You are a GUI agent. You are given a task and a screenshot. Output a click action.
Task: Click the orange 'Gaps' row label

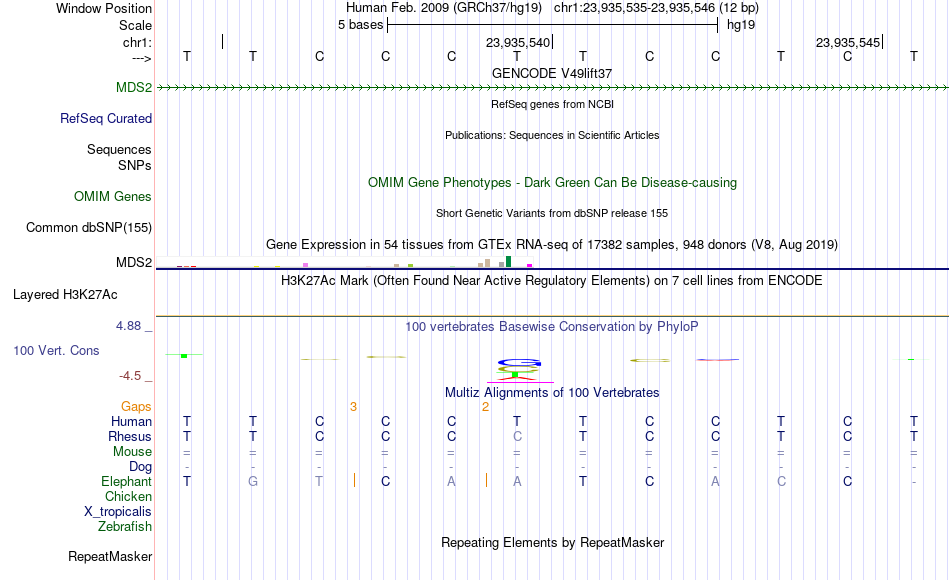(x=136, y=406)
